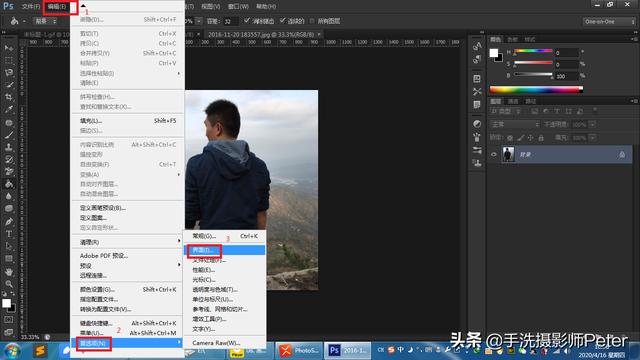Toggle lock all padlock icon in Layers panel

541,138
